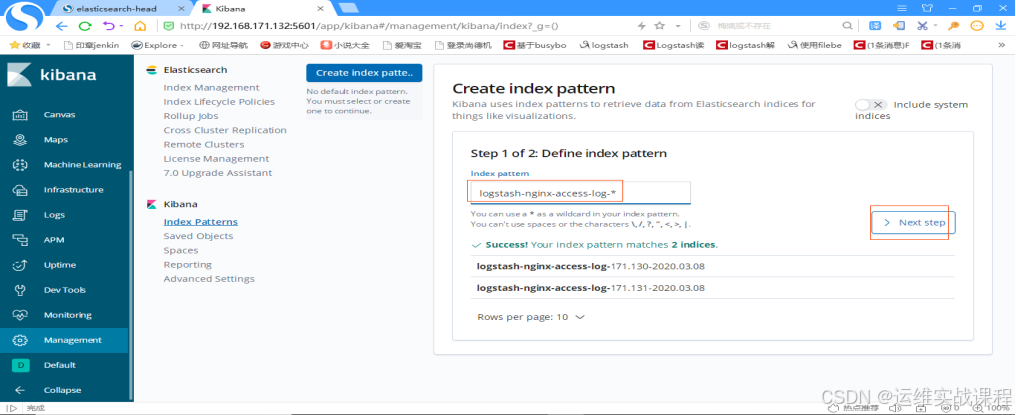Go to Infrastructure in the sidebar
The height and width of the screenshot is (415, 1016).
point(73,190)
